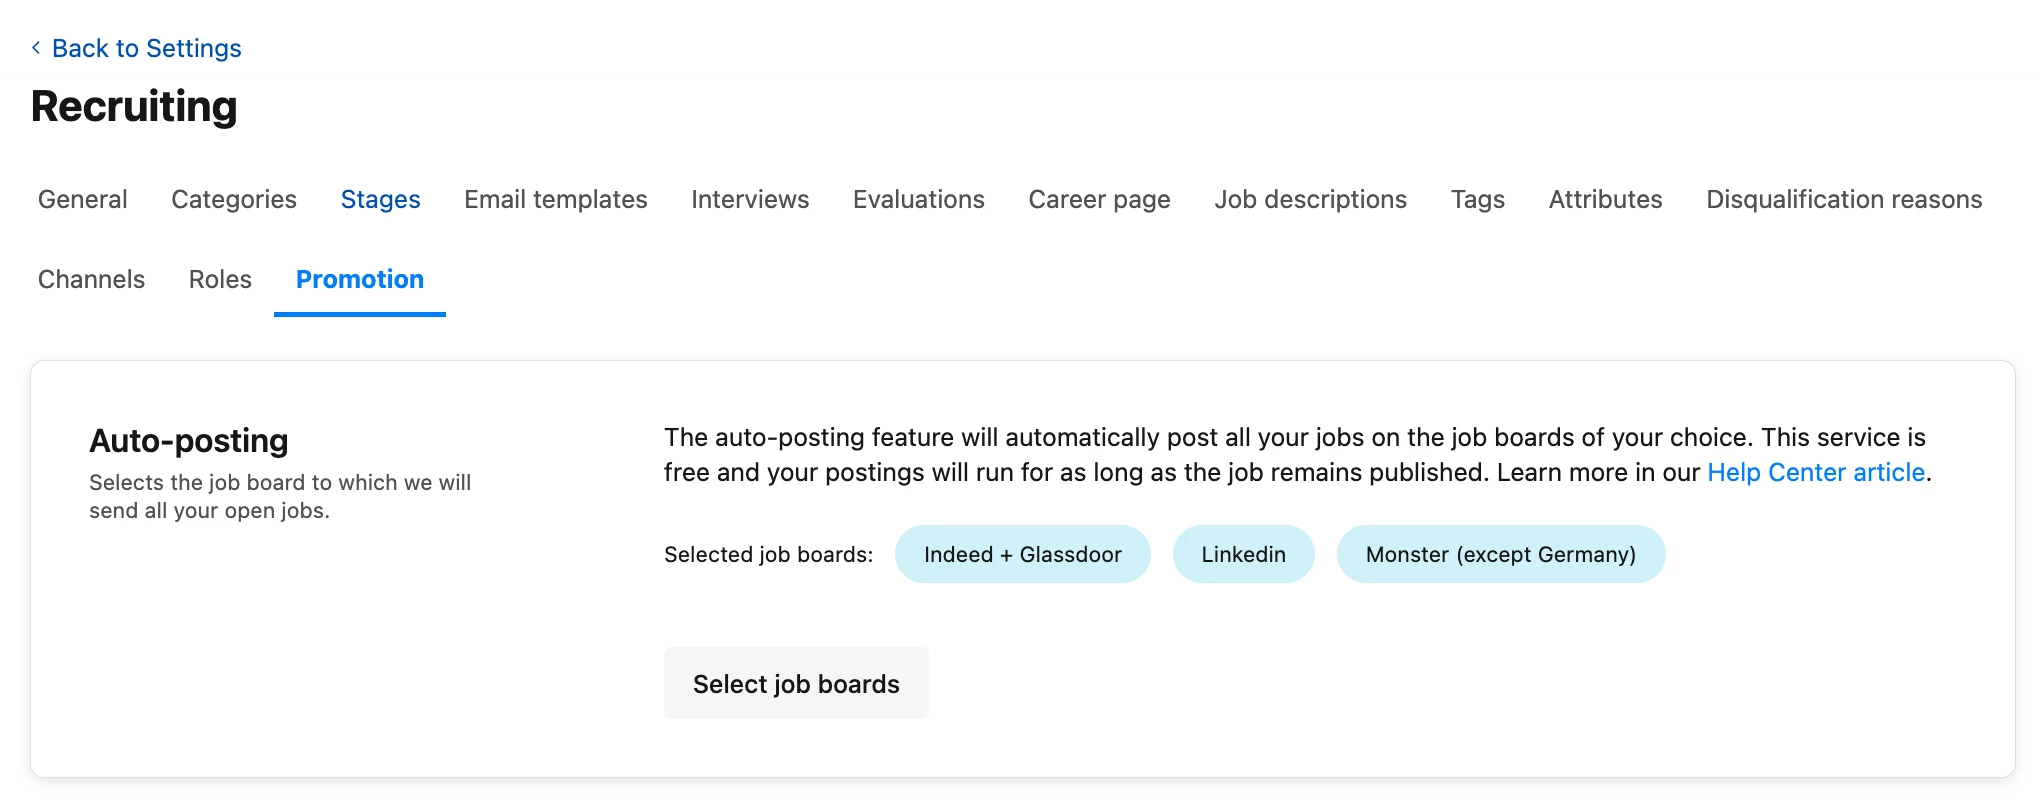Select the Email templates tab
Screen dimensions: 2038x810
[x=556, y=199]
